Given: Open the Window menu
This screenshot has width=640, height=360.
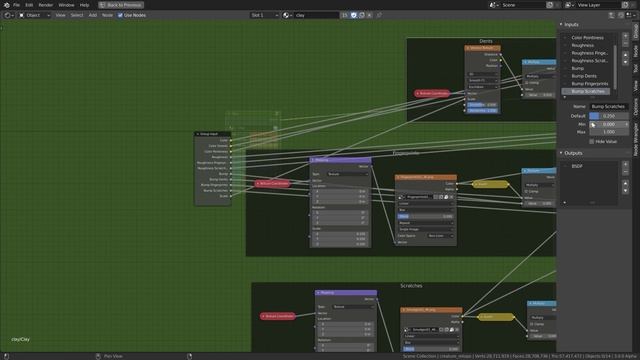Looking at the screenshot, I should [66, 5].
